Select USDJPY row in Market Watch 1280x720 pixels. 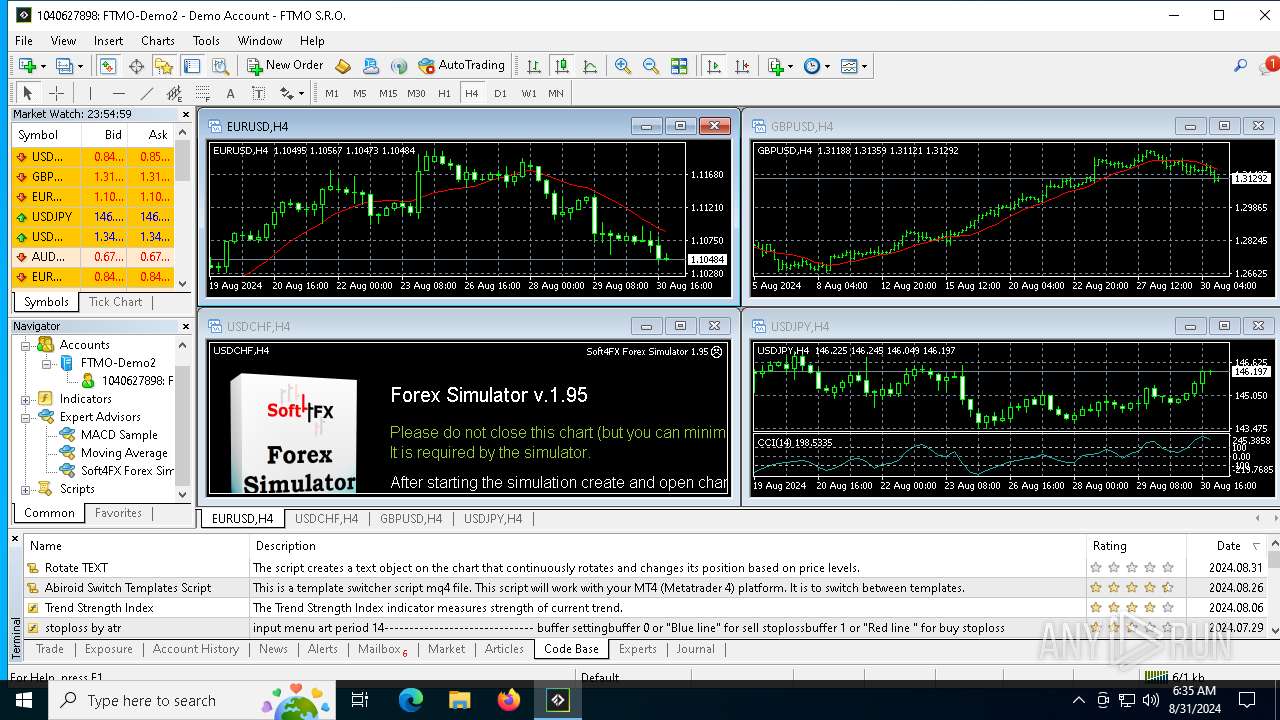(x=91, y=217)
